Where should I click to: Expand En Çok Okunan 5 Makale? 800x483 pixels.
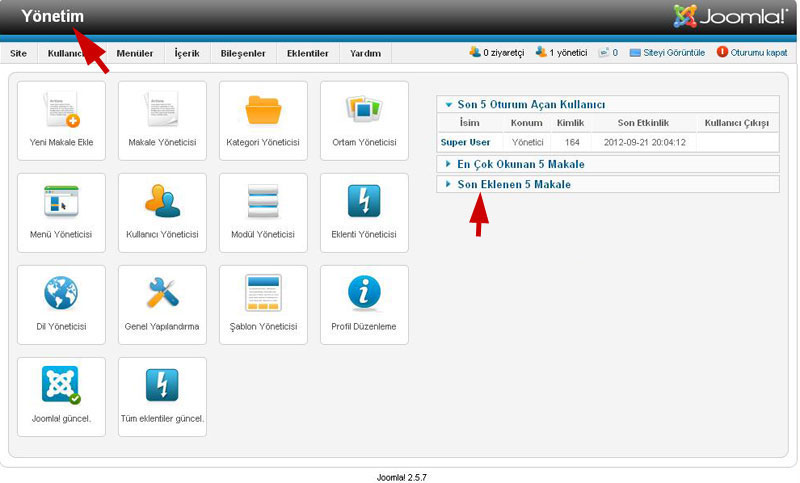click(520, 164)
